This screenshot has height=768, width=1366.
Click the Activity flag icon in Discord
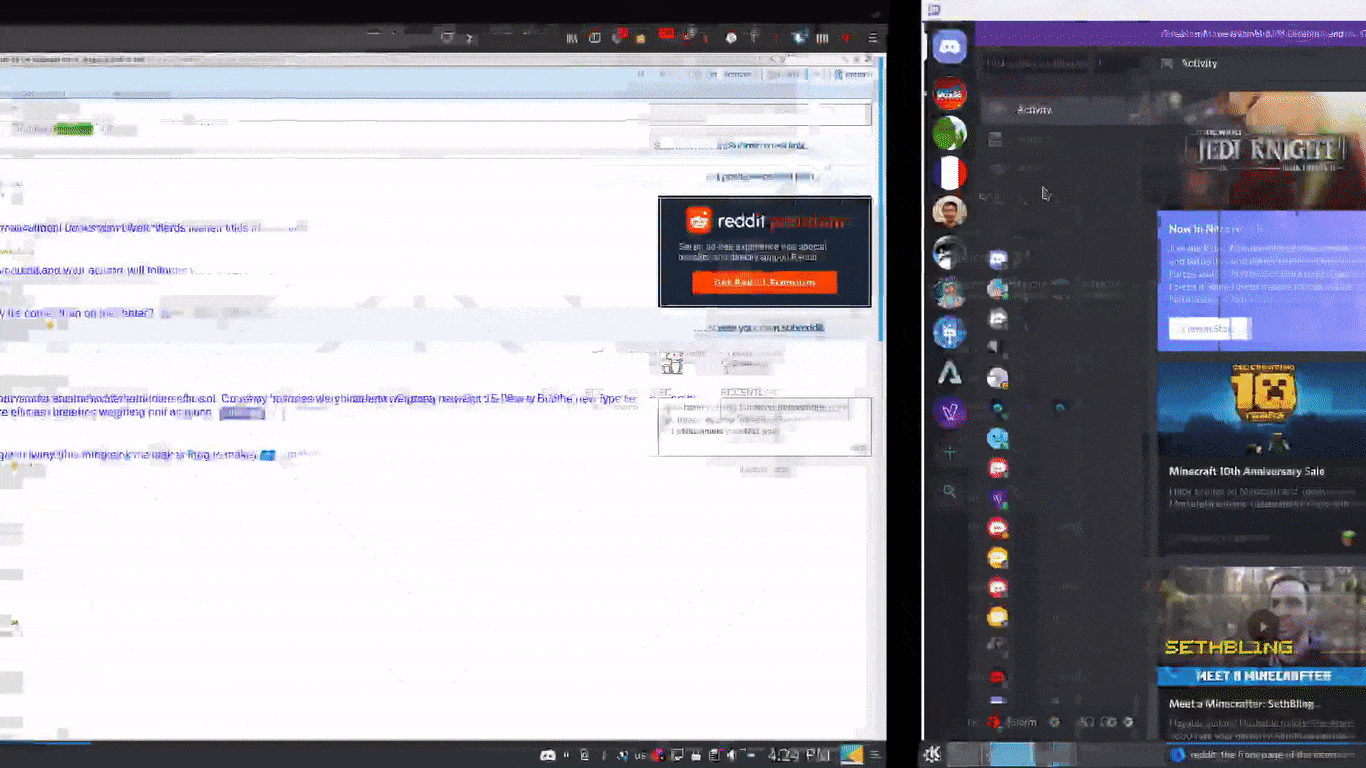(1166, 63)
